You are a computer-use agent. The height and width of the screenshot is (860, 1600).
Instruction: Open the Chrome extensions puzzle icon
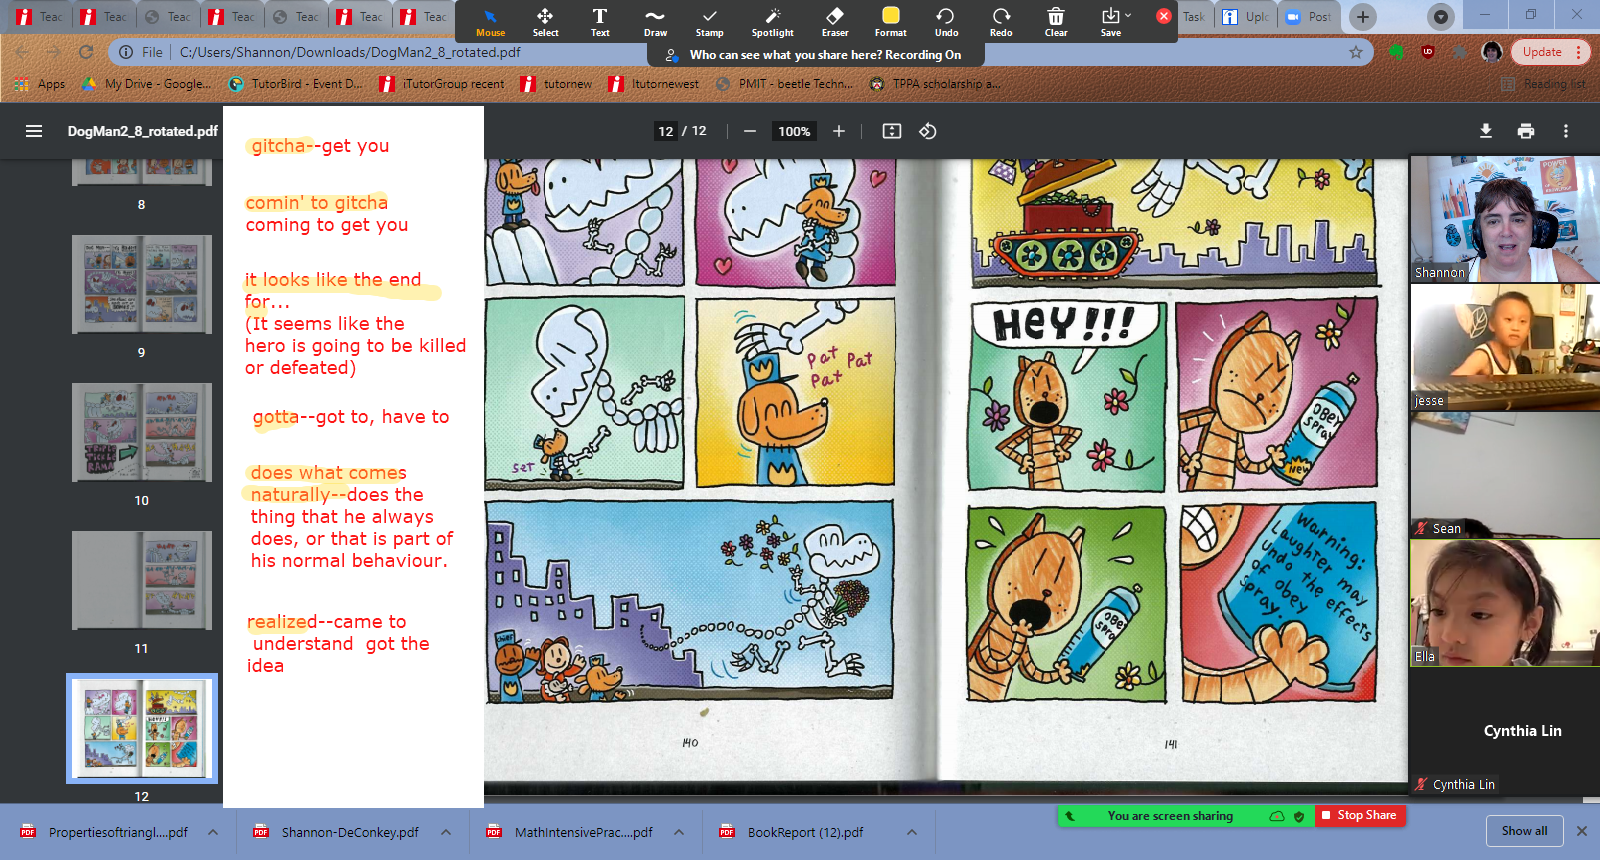coord(1460,52)
